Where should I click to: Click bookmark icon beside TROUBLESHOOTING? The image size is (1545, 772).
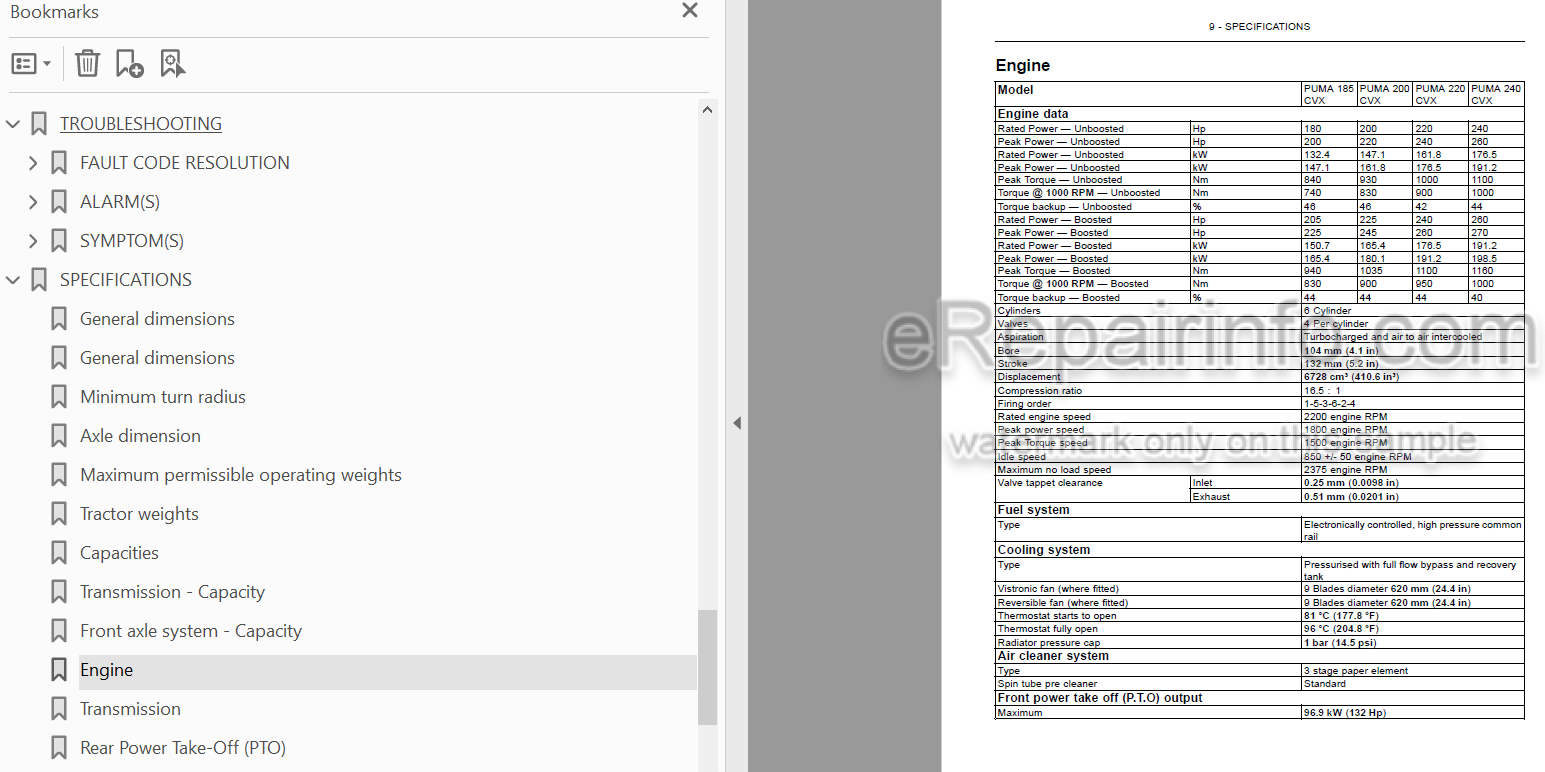click(x=39, y=124)
